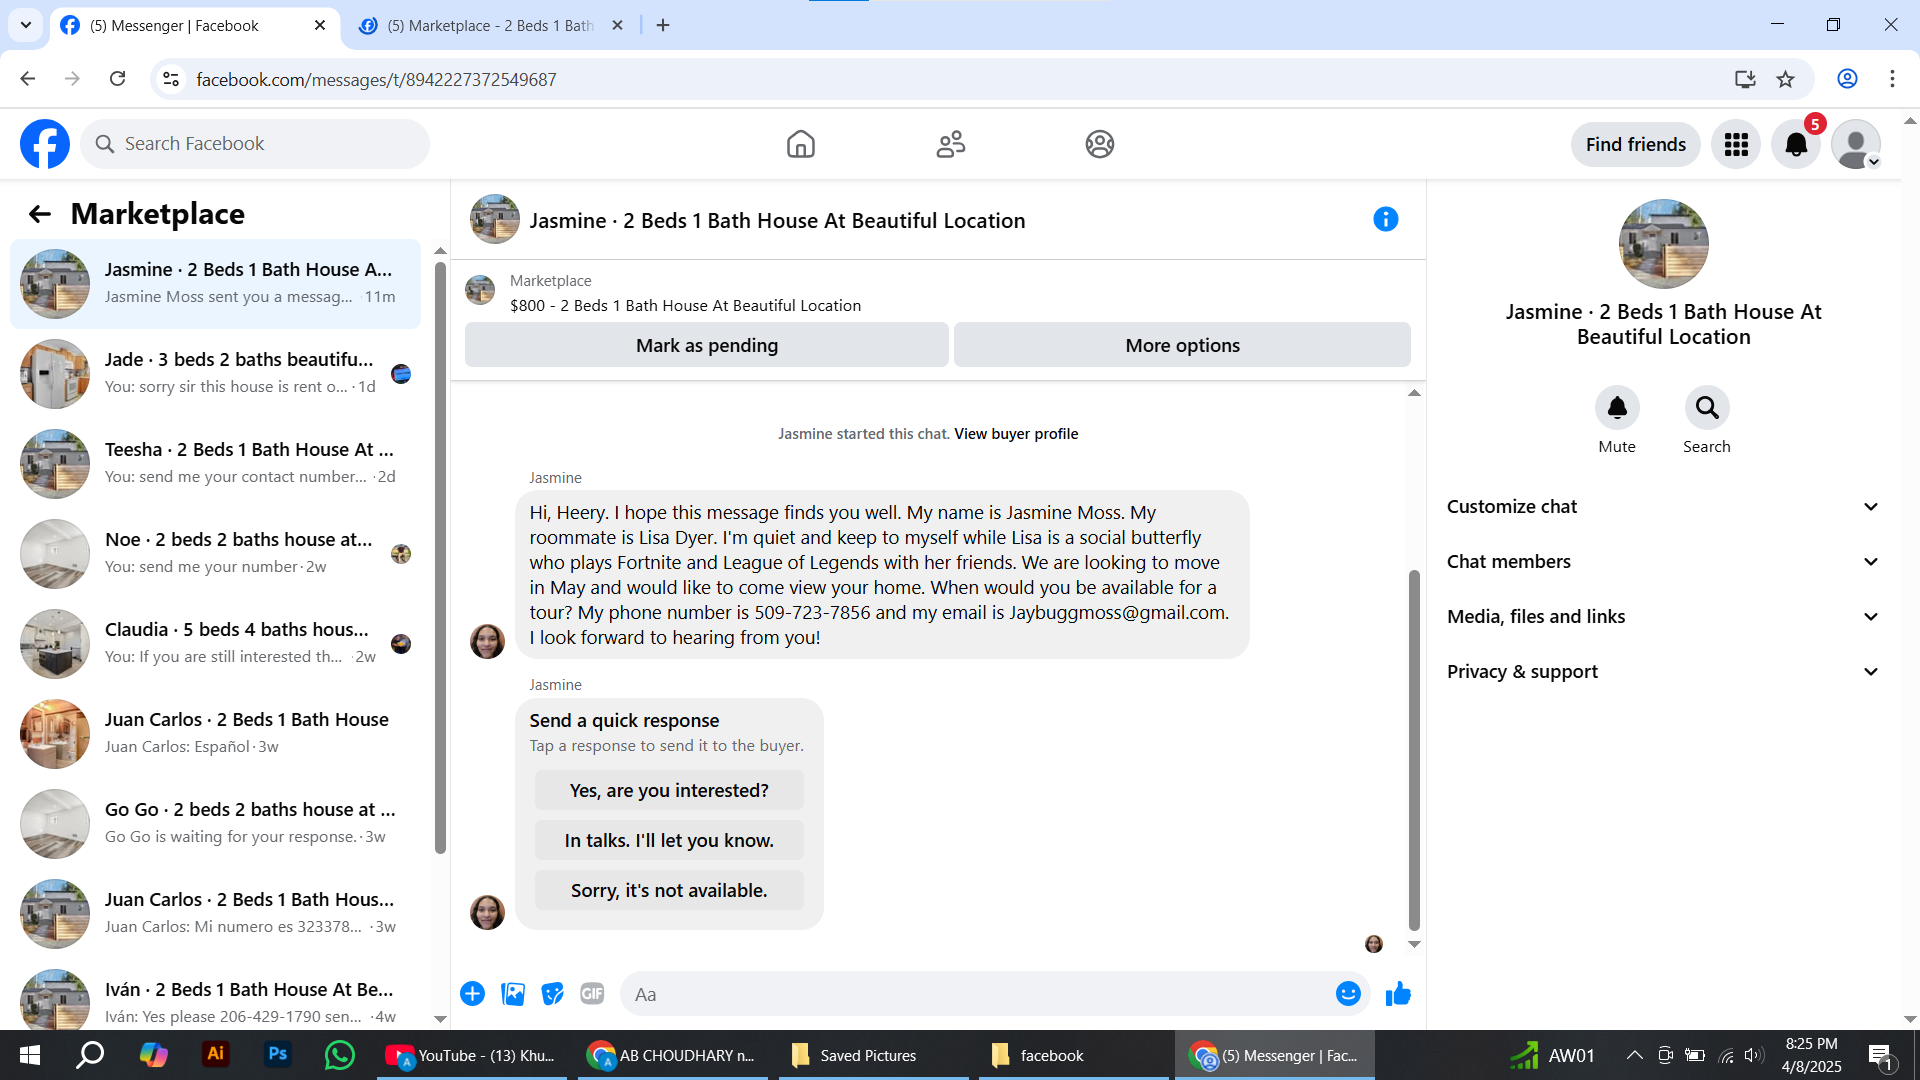Click the chat message scrollbar
Viewport: 1920px width, 1080px height.
pyautogui.click(x=1414, y=750)
